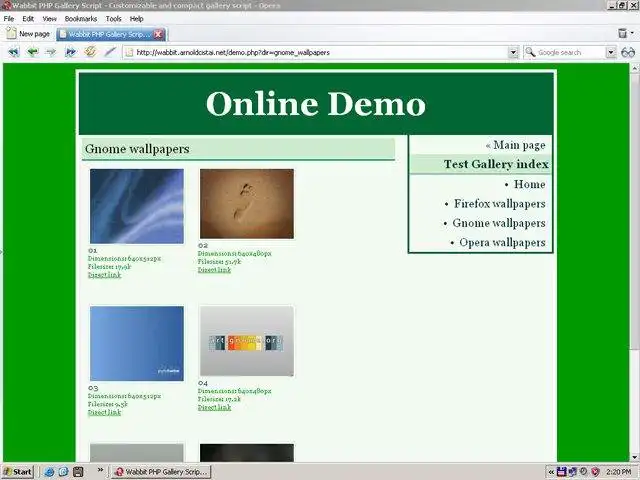This screenshot has height=480, width=640.
Task: Click the Rewind navigation icon
Action: [13, 52]
